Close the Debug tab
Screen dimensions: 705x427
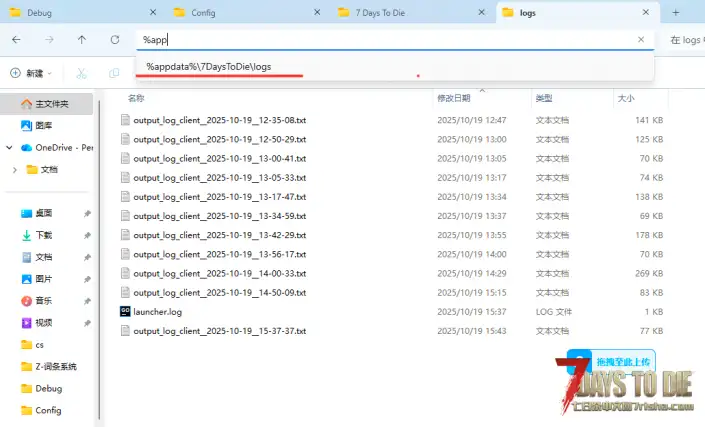[152, 12]
